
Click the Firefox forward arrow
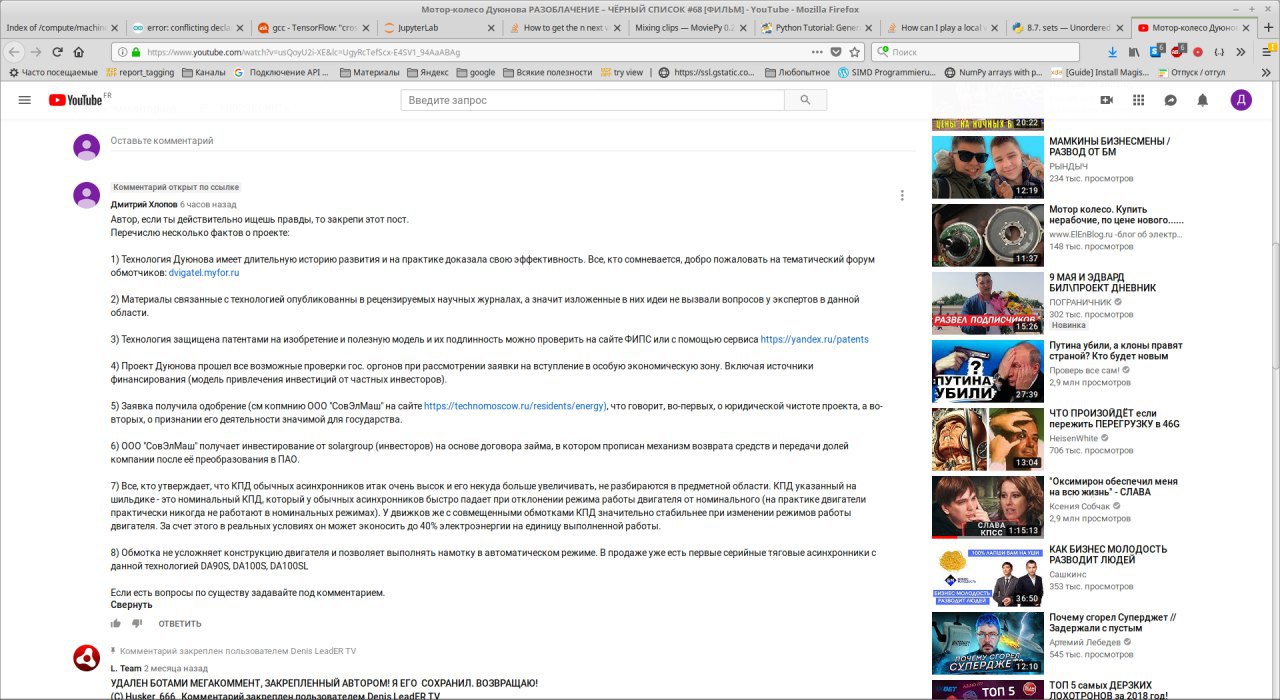click(x=36, y=51)
